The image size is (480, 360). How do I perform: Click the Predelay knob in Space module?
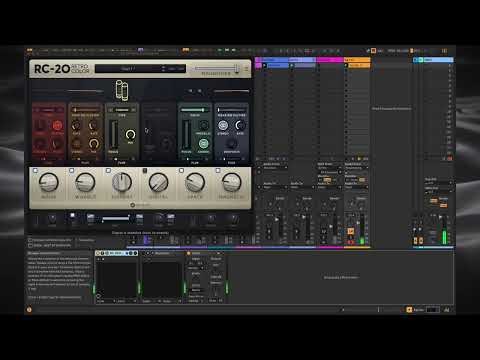tap(204, 126)
